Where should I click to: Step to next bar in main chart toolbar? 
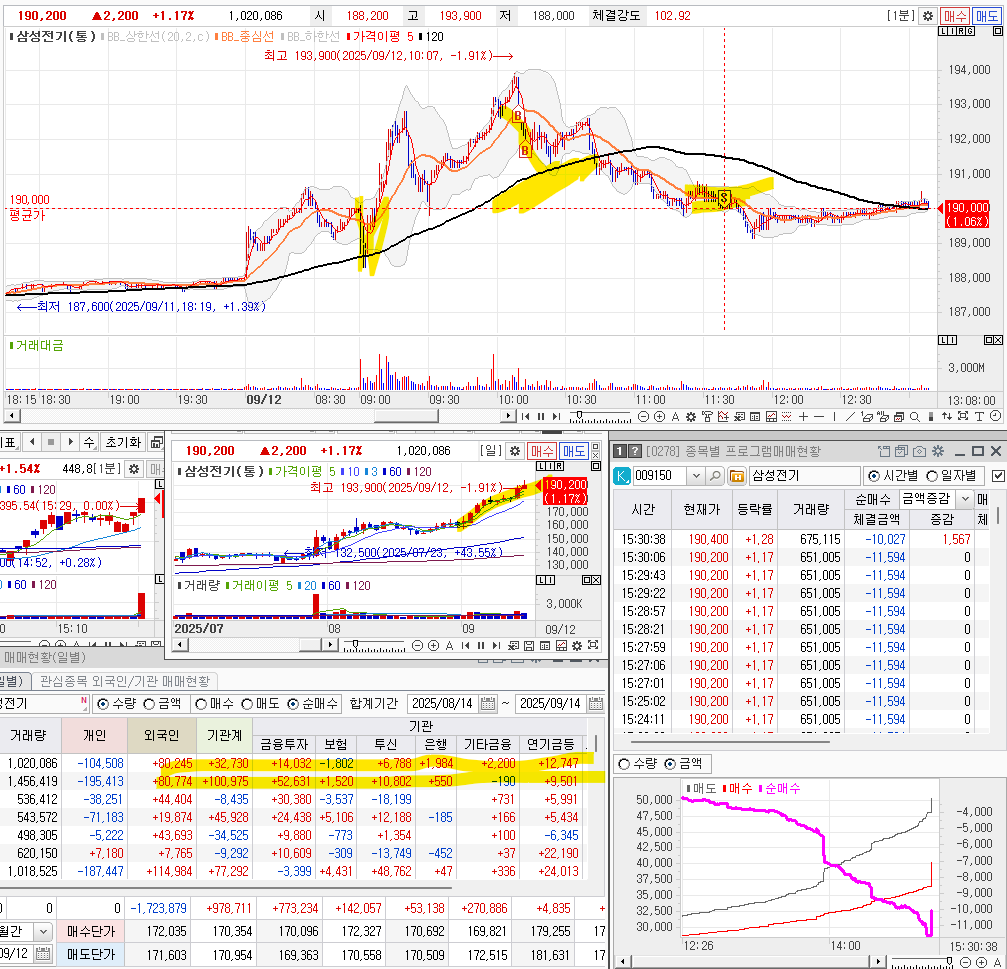click(556, 417)
